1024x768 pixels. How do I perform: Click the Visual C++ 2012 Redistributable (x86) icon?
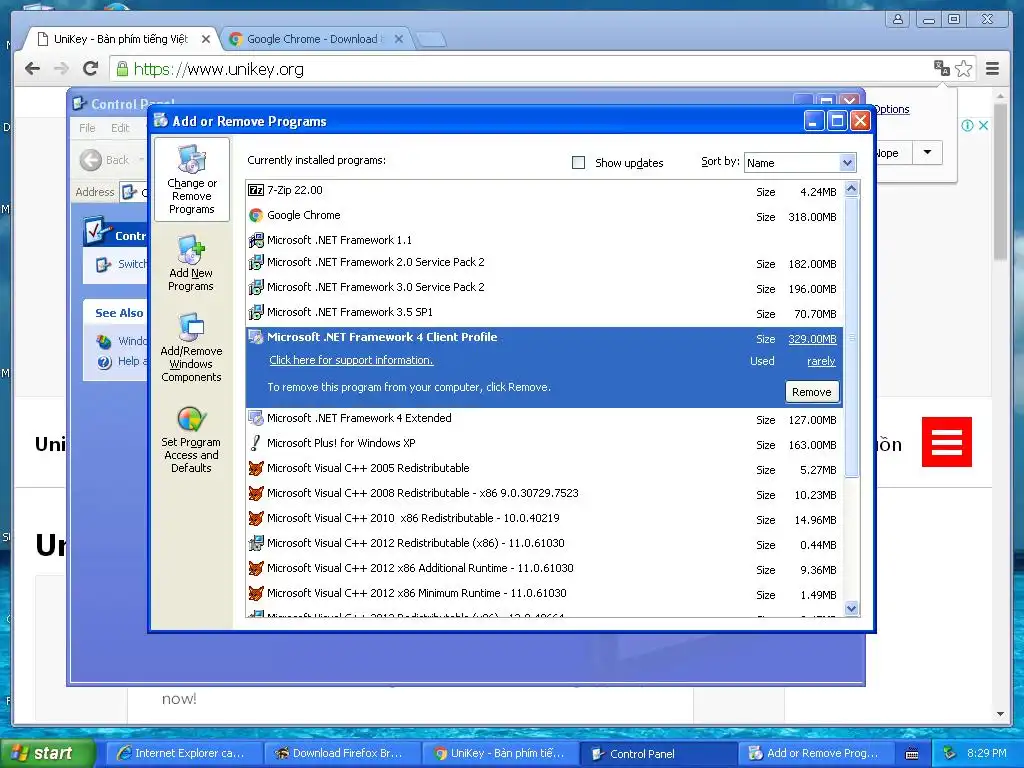coord(256,543)
